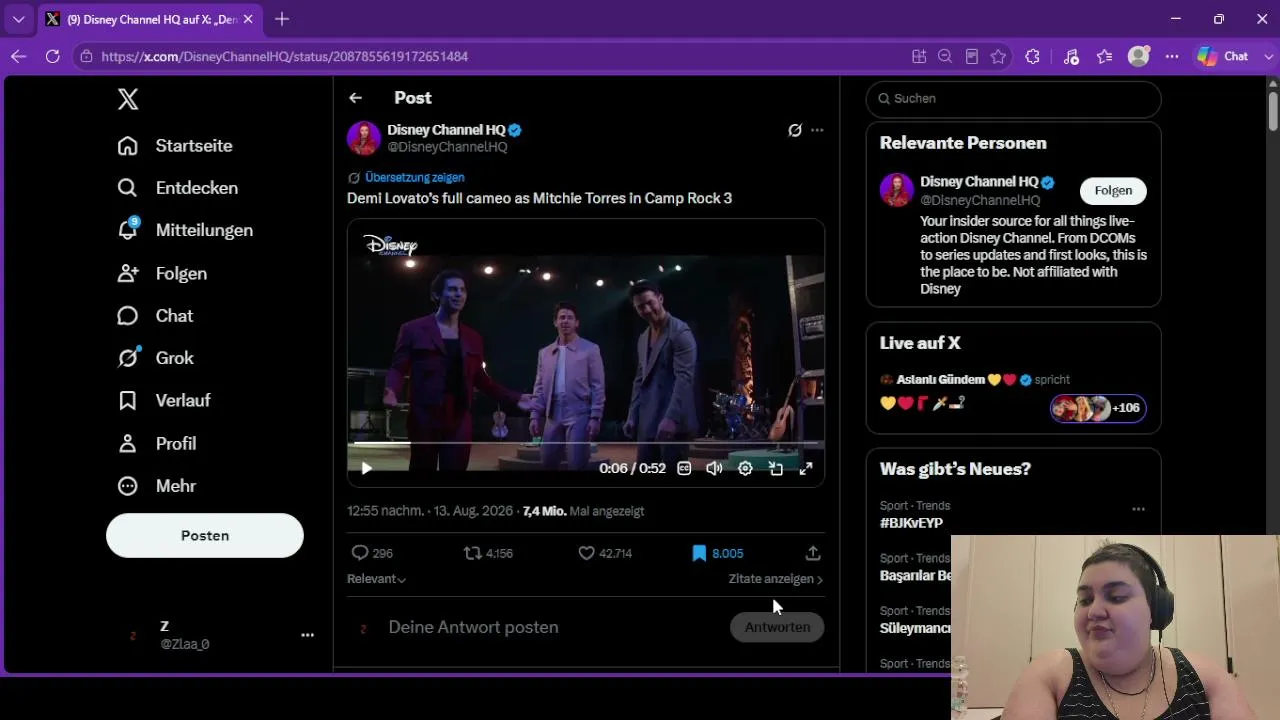
Task: Open a new browser tab
Action: point(282,19)
